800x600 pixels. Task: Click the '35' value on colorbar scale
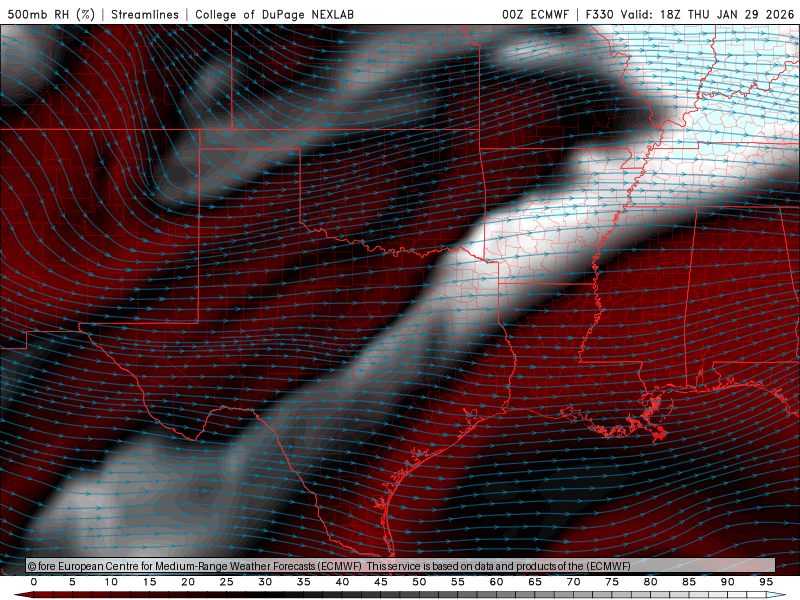pyautogui.click(x=304, y=582)
